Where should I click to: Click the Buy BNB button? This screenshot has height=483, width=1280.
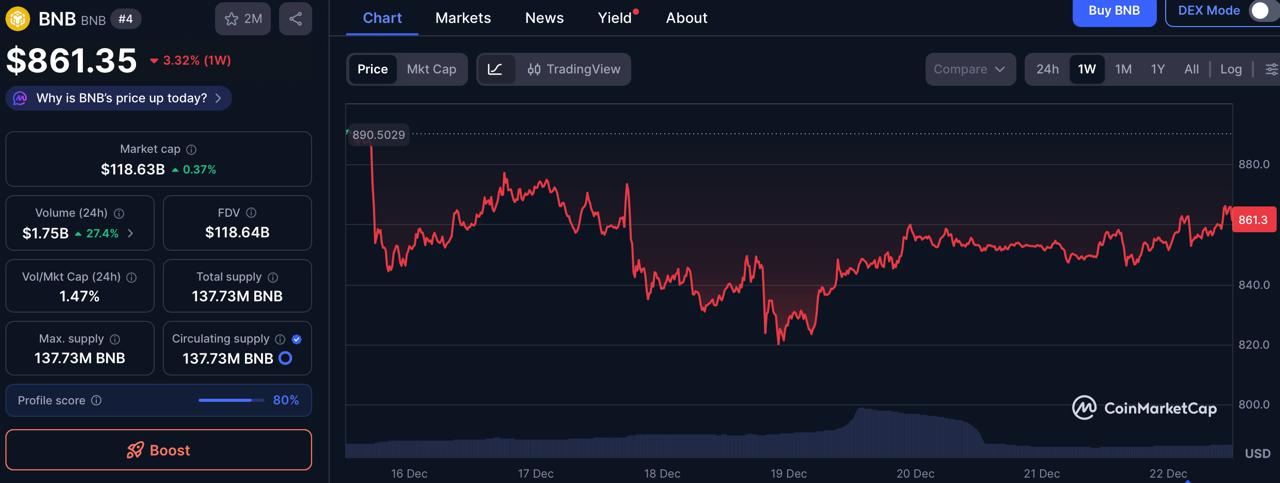[x=1114, y=11]
